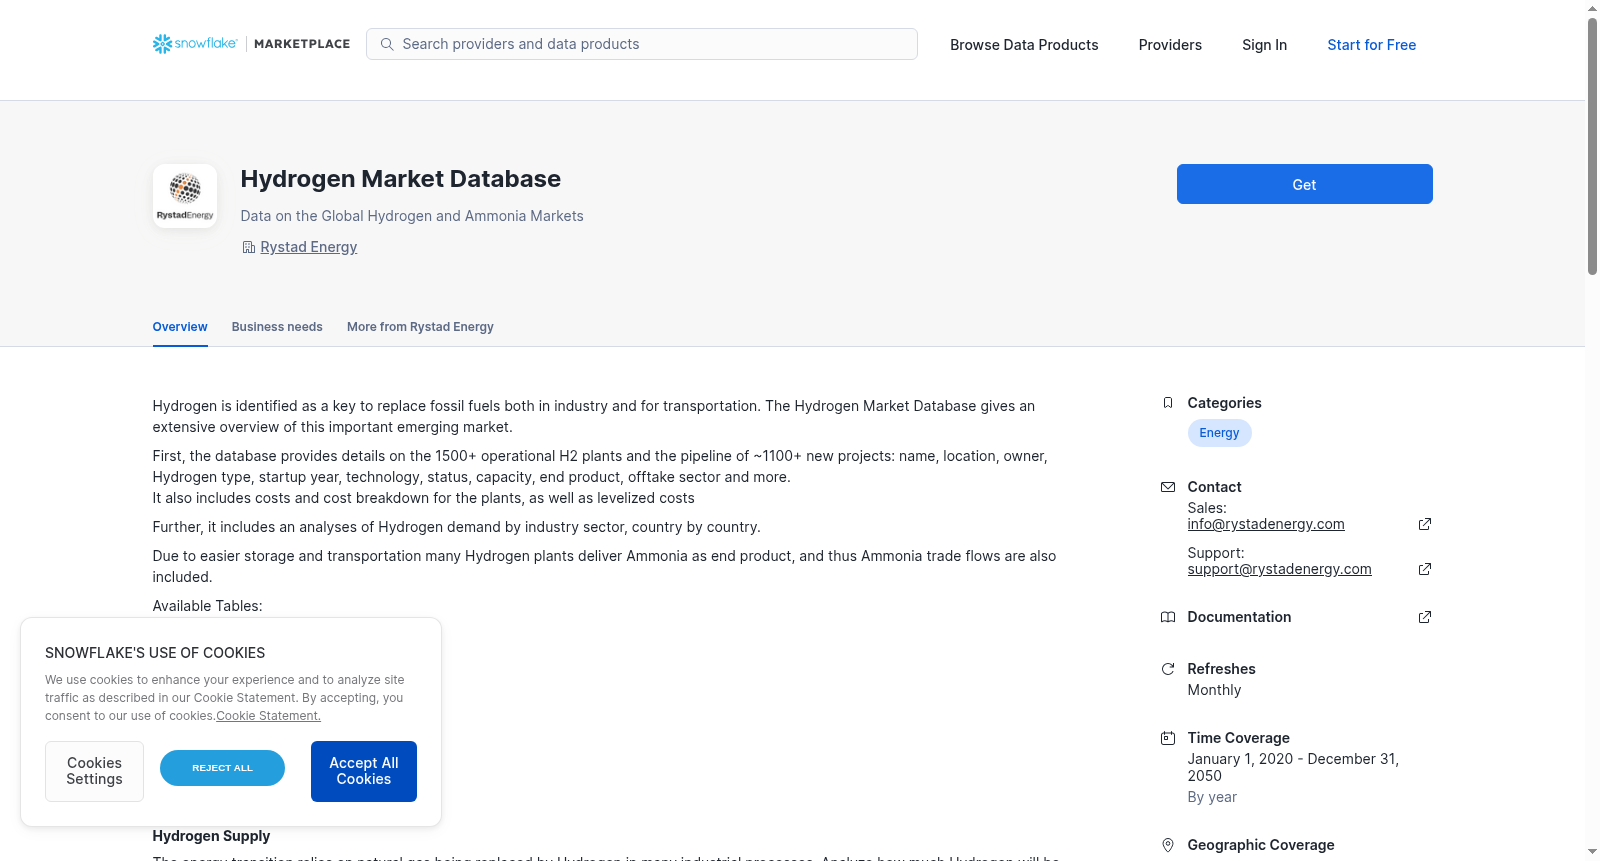This screenshot has height=861, width=1600.
Task: Open external link for support email
Action: click(x=1425, y=569)
